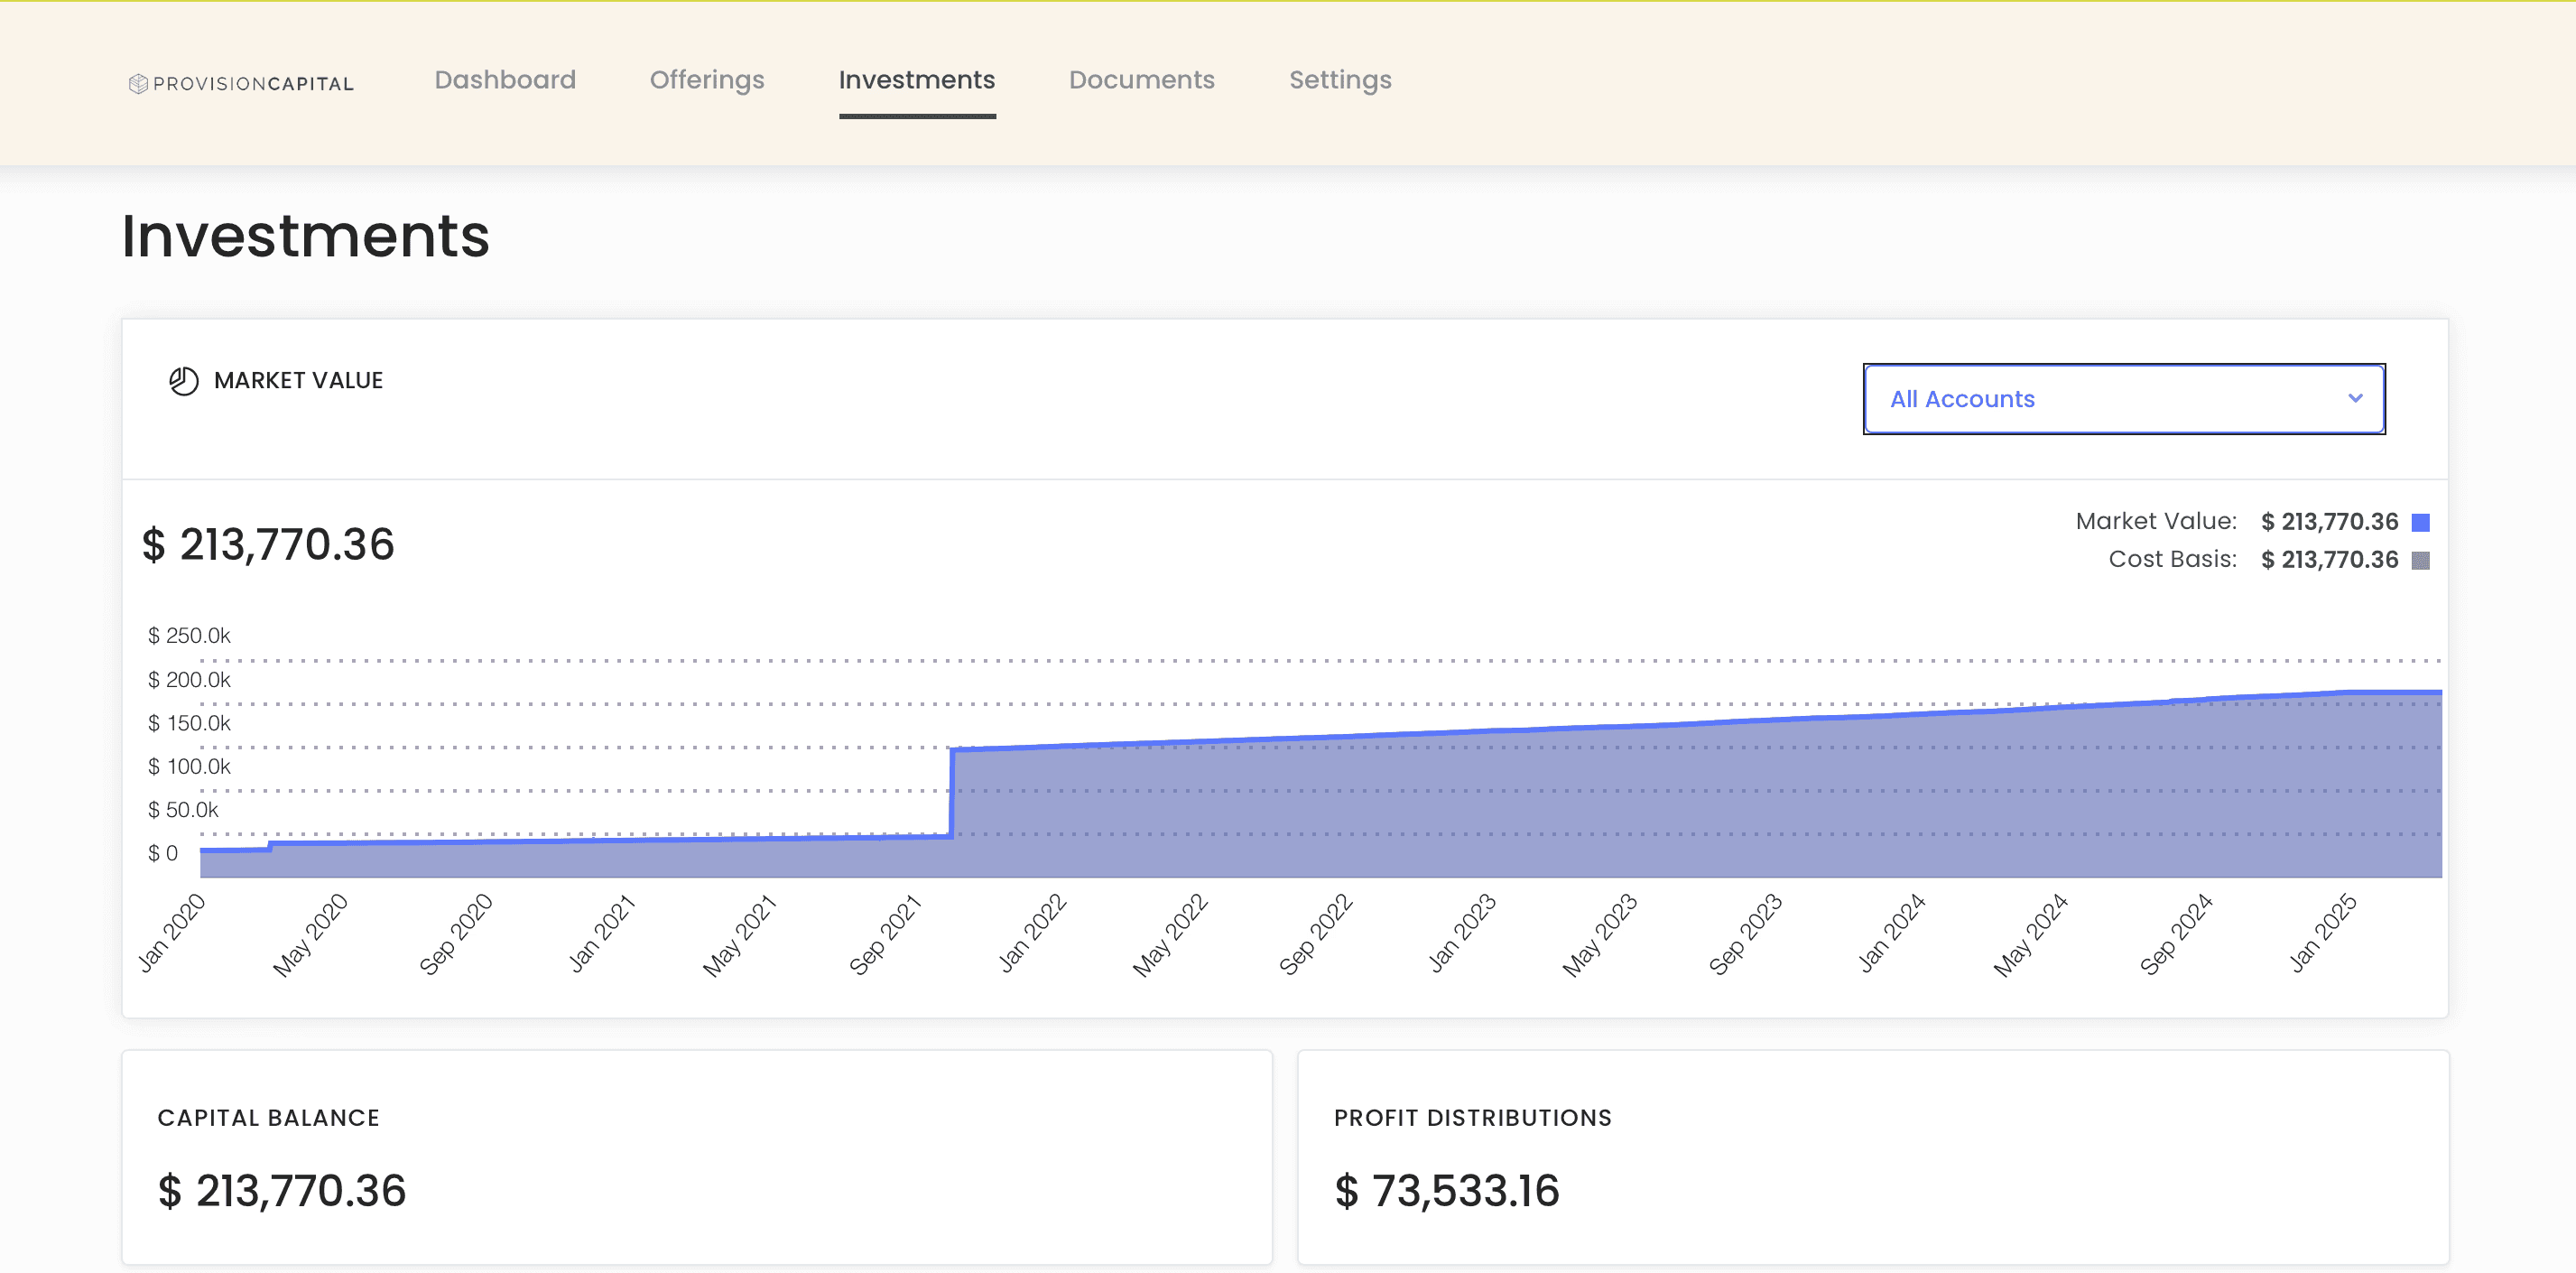Switch to the Documents tab
This screenshot has height=1273, width=2576.
1141,80
